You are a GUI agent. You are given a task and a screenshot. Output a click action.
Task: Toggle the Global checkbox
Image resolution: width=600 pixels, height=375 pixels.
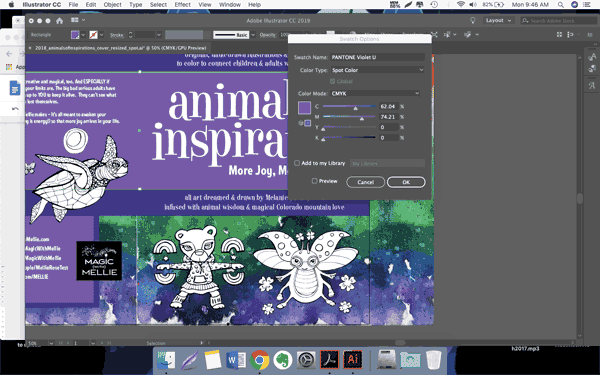point(333,81)
